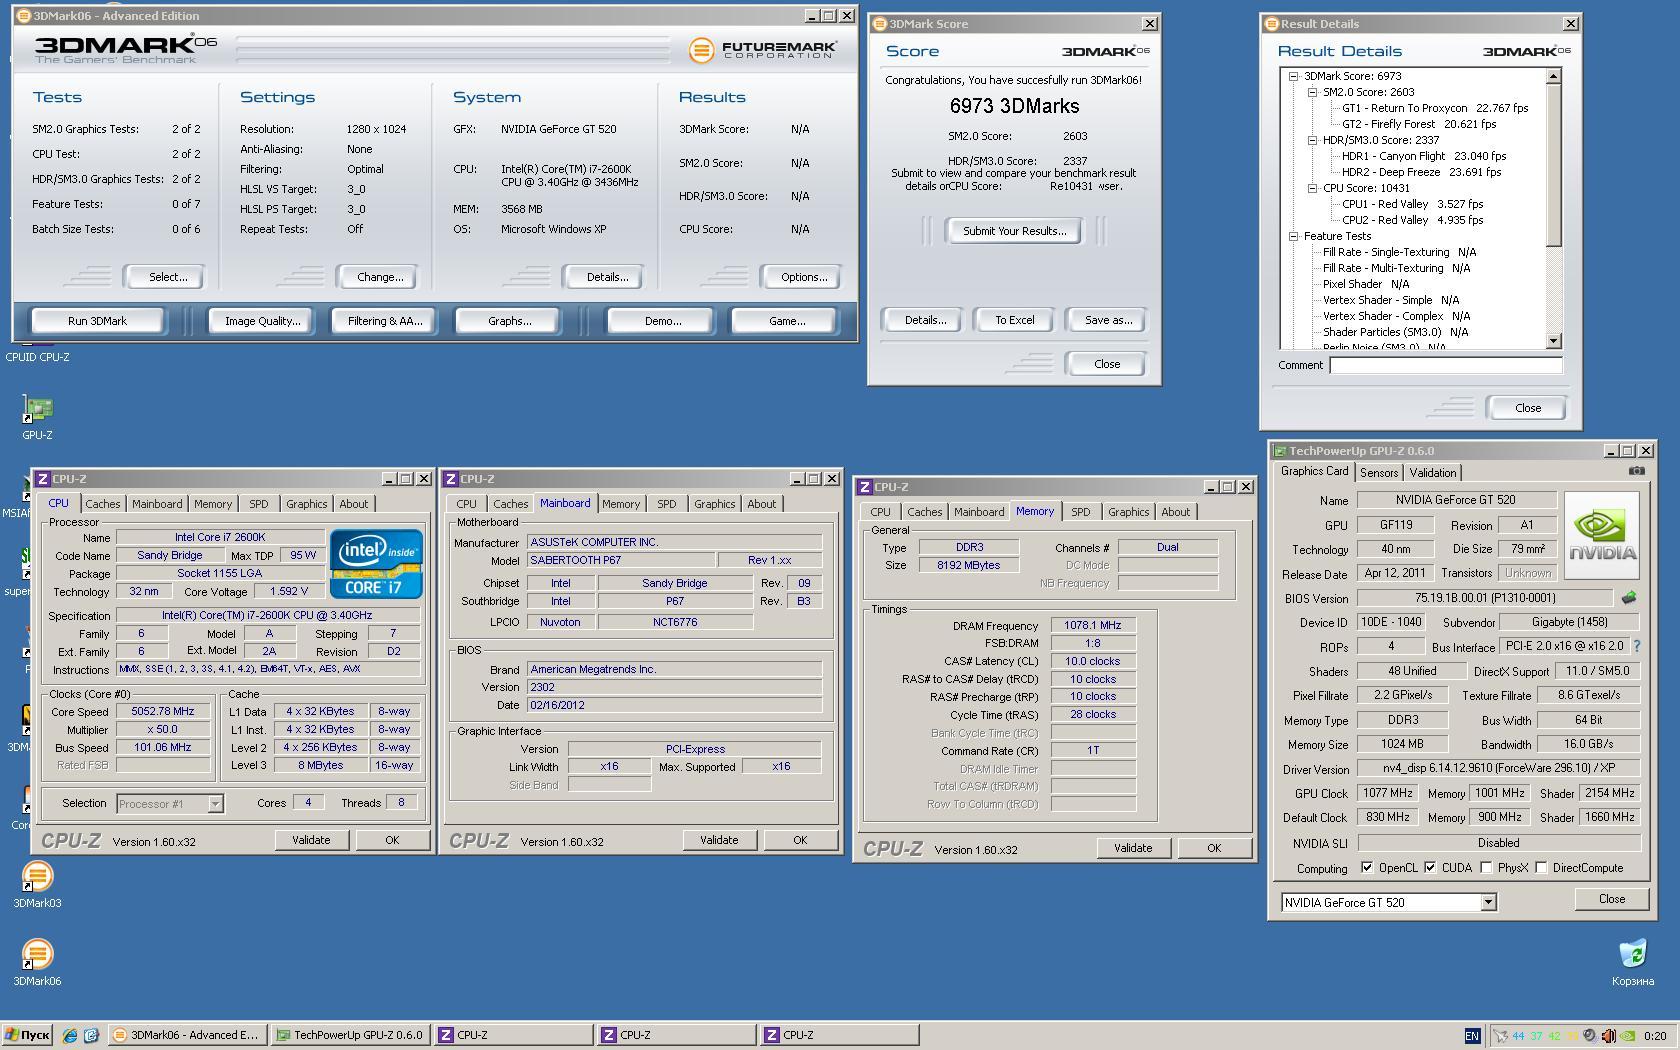This screenshot has width=1680, height=1050.
Task: Click the Bus Interface question mark icon
Action: pyautogui.click(x=1637, y=647)
